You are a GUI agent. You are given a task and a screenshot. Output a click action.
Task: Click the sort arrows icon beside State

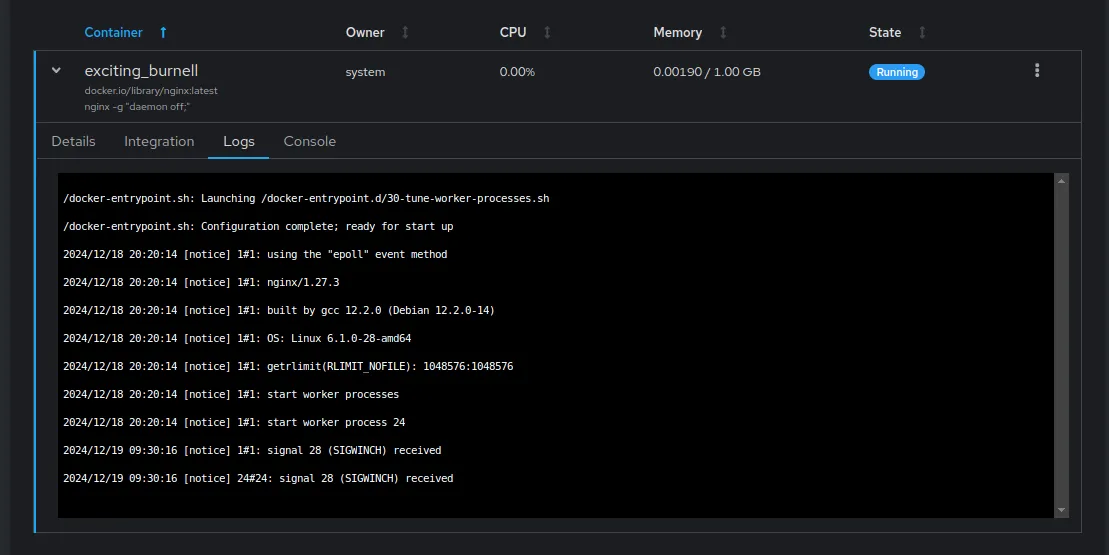coord(922,33)
